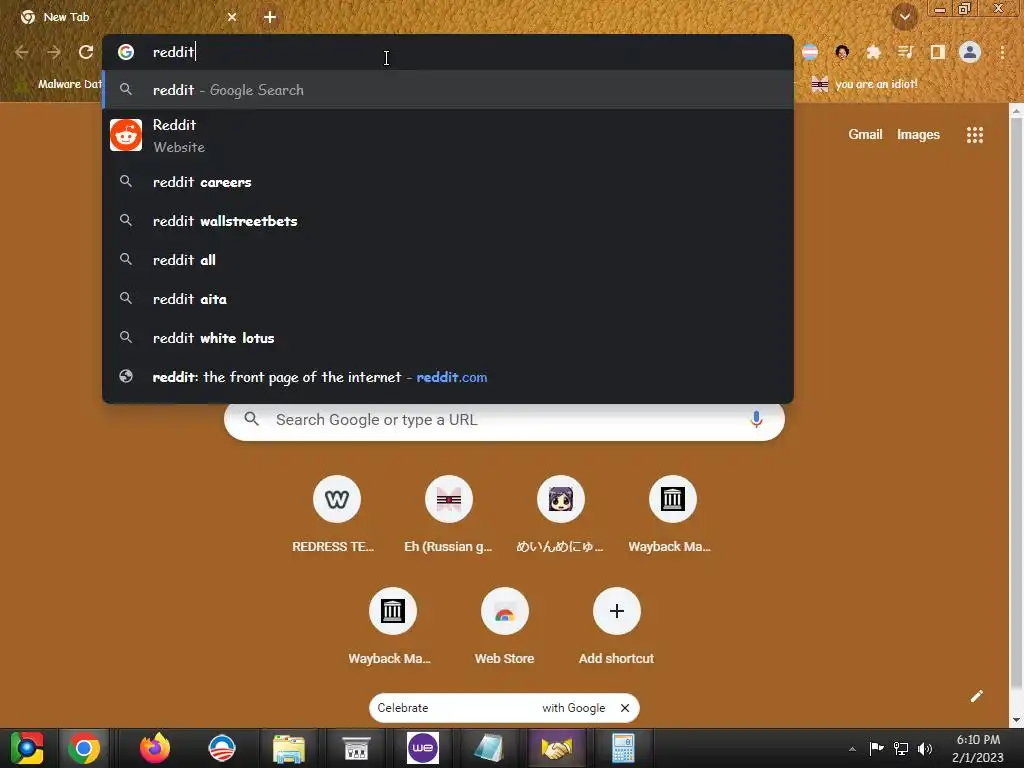Dismiss the Celebrate with Google promo
This screenshot has width=1024, height=768.
(x=625, y=708)
